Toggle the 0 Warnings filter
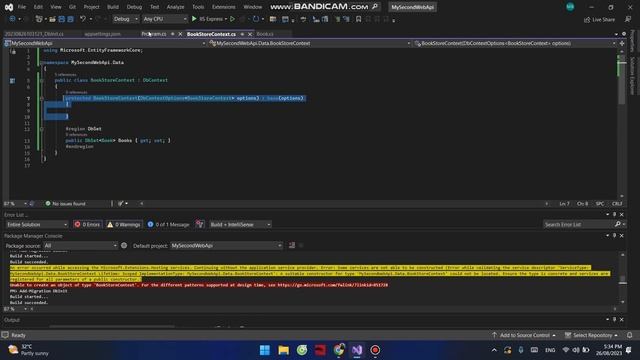The height and width of the screenshot is (360, 640). click(124, 224)
